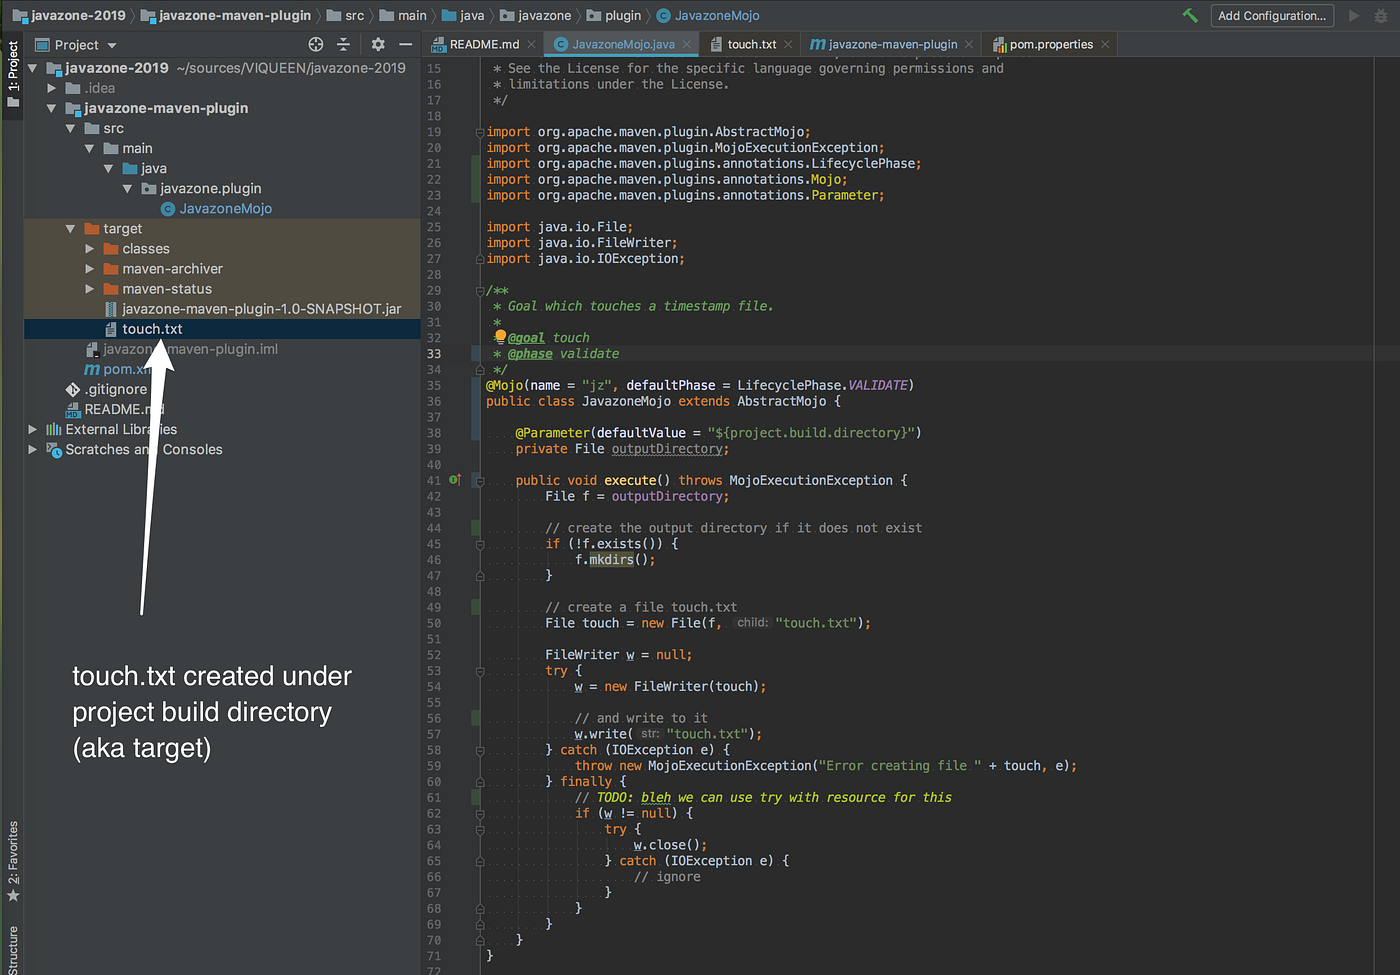Screen dimensions: 1400x975
Task: Open plugin in the breadcrumb path
Action: click(x=625, y=15)
